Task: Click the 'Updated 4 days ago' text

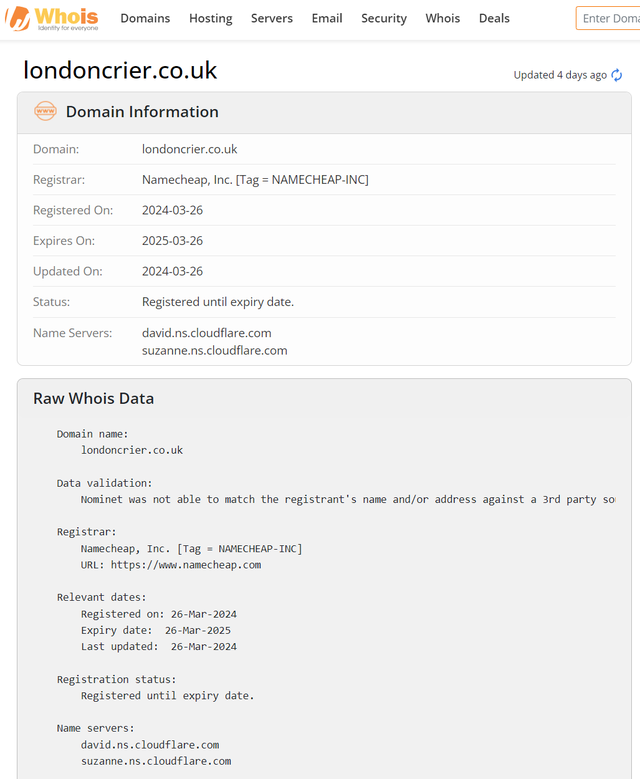Action: tap(560, 75)
